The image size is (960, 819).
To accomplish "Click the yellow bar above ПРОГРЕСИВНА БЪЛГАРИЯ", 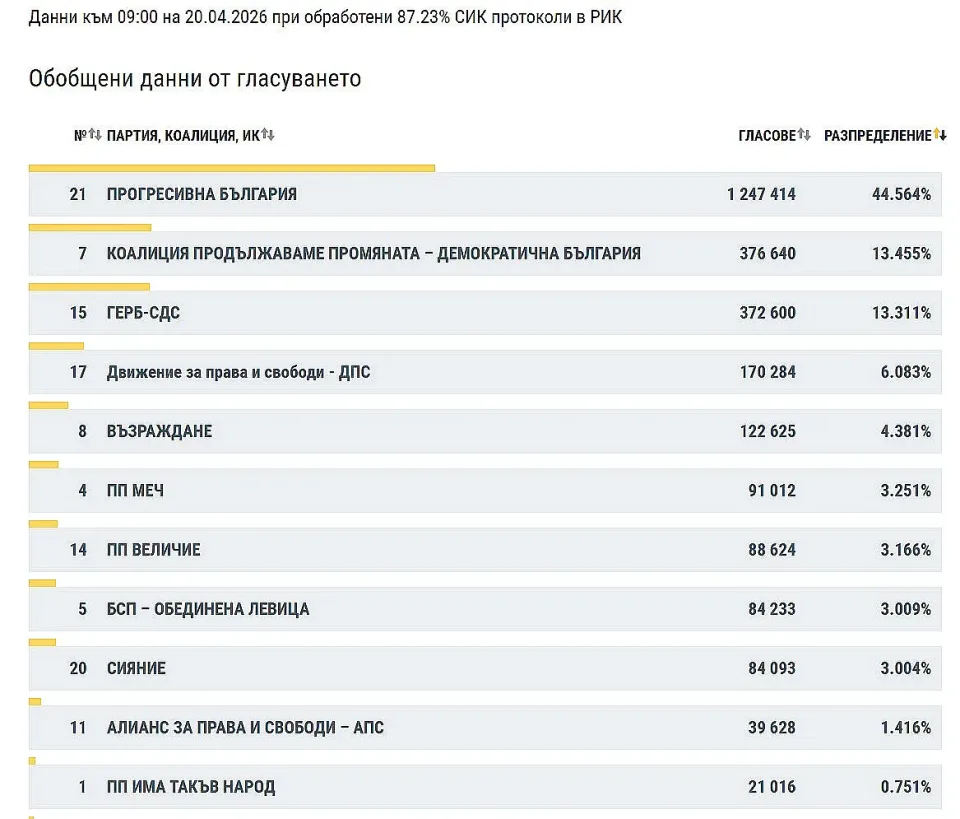I will pyautogui.click(x=231, y=168).
